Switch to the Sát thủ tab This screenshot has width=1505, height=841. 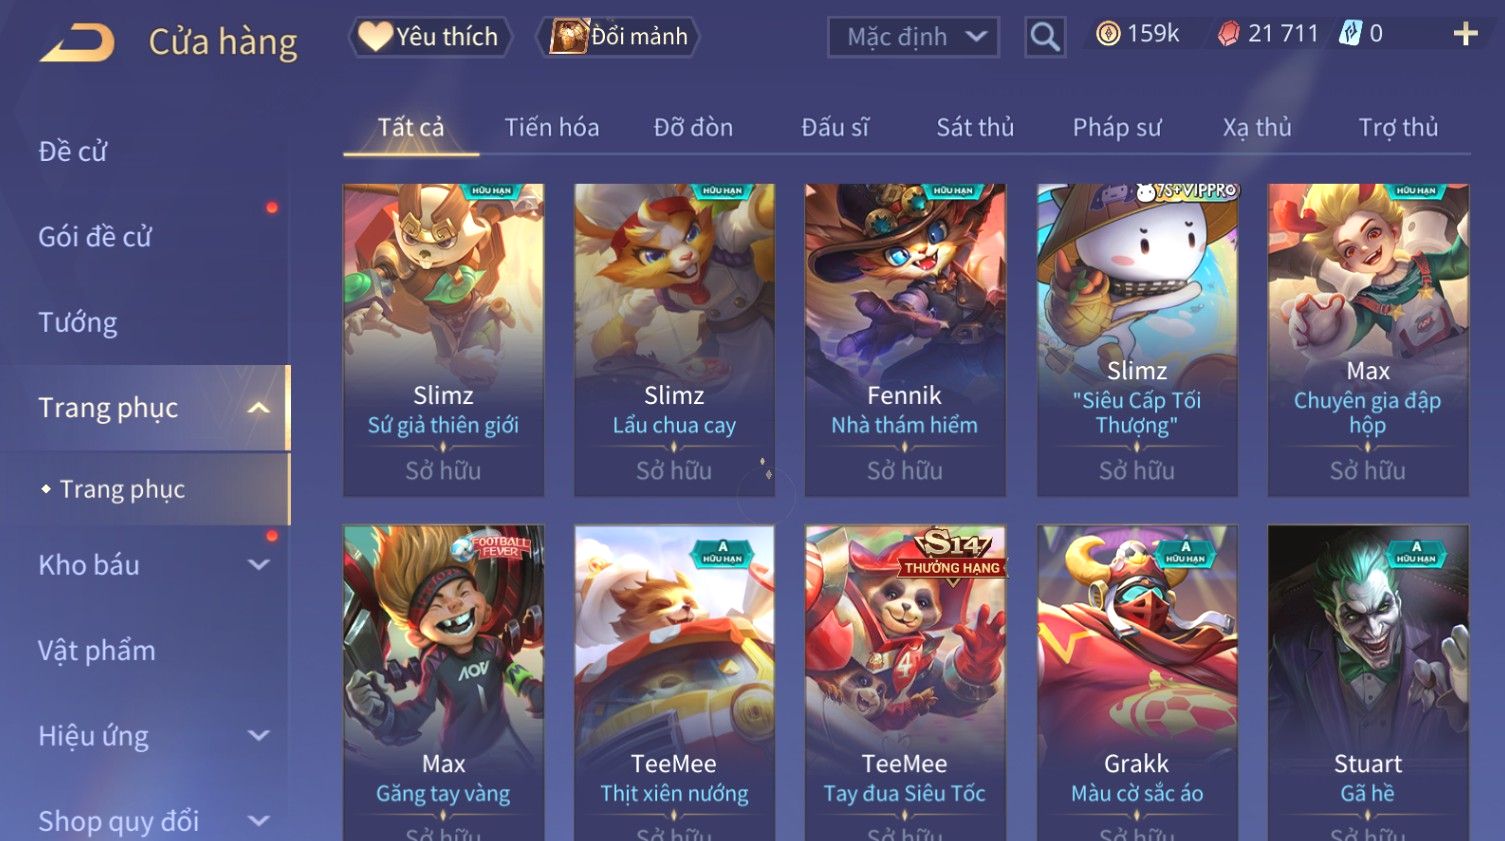click(975, 127)
